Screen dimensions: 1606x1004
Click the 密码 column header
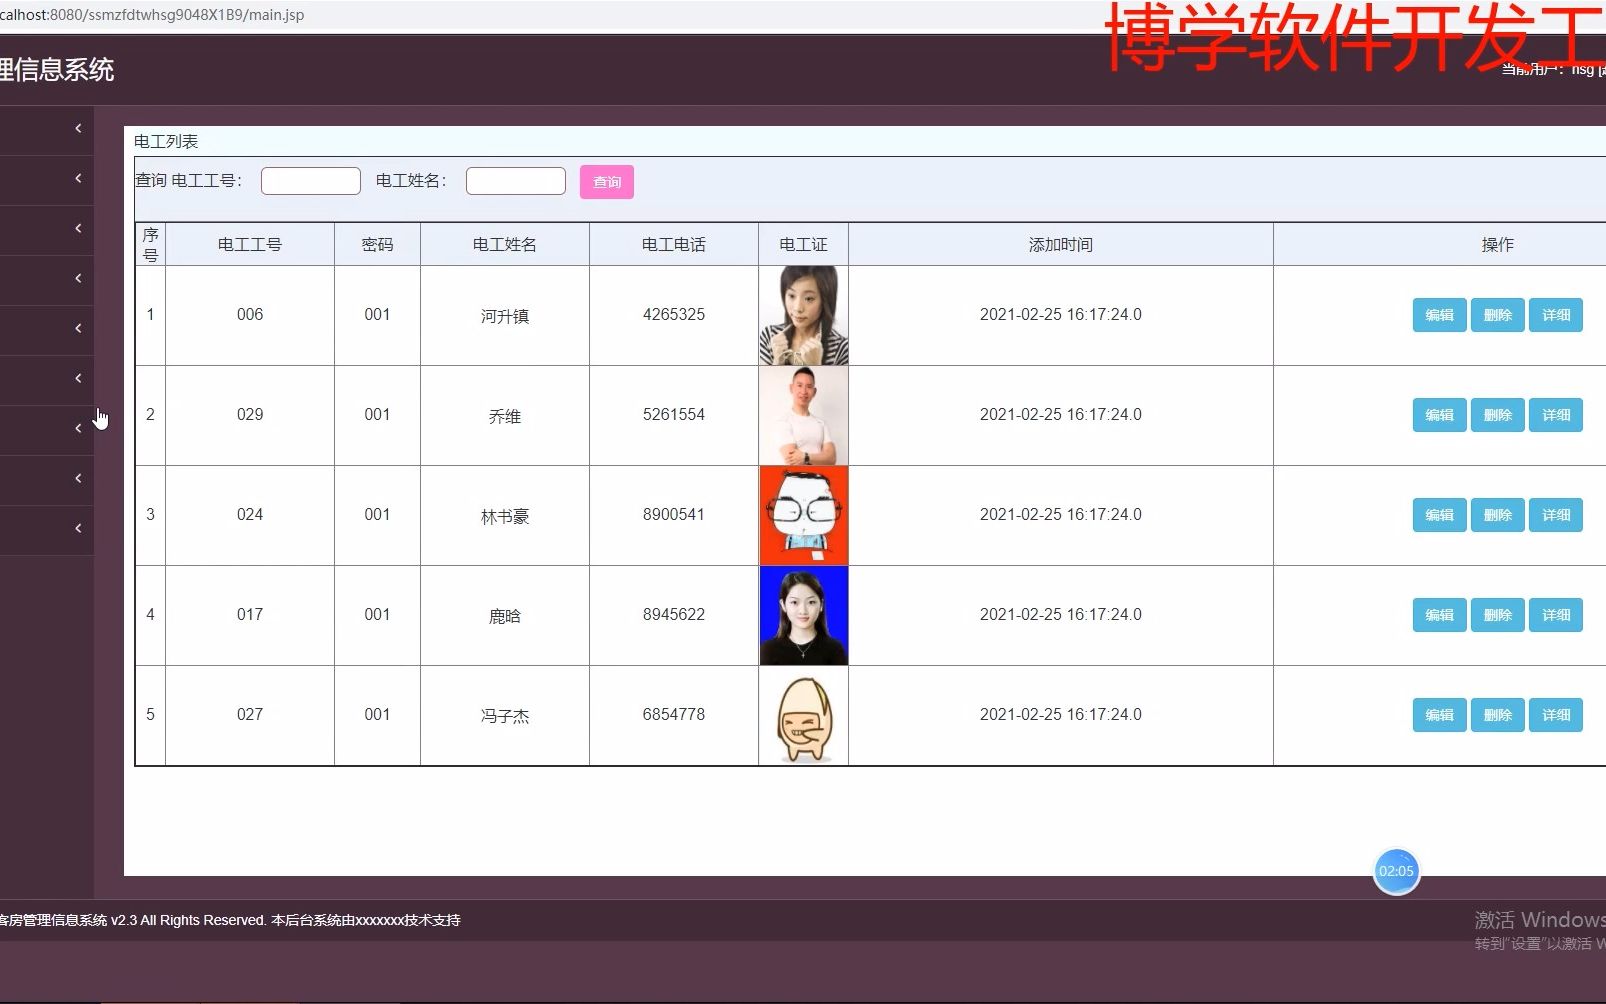377,244
